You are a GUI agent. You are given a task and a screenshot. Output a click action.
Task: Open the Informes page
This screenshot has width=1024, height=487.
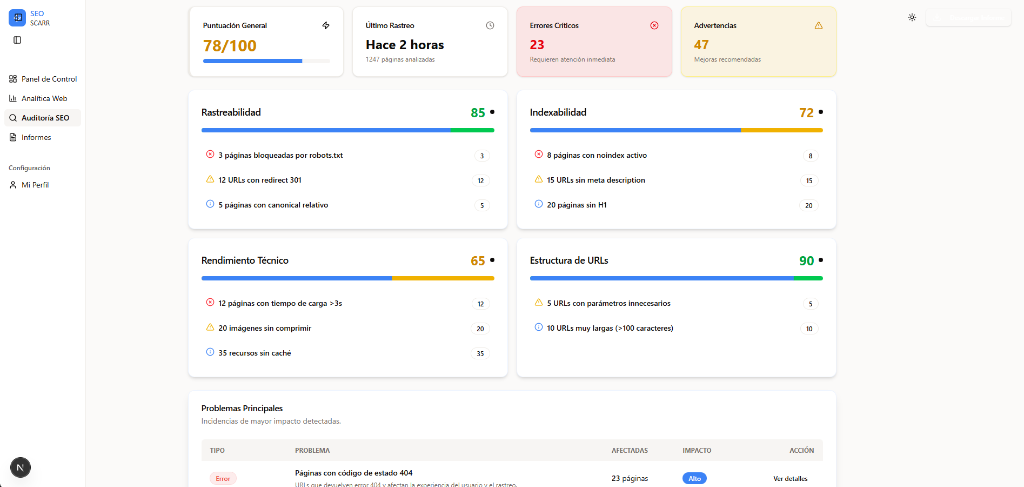(35, 137)
